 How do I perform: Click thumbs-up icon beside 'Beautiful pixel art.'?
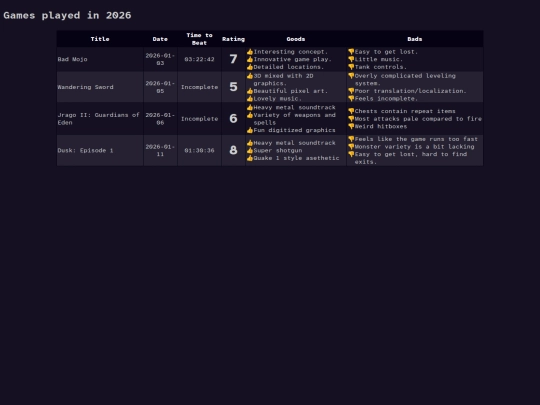250,91
